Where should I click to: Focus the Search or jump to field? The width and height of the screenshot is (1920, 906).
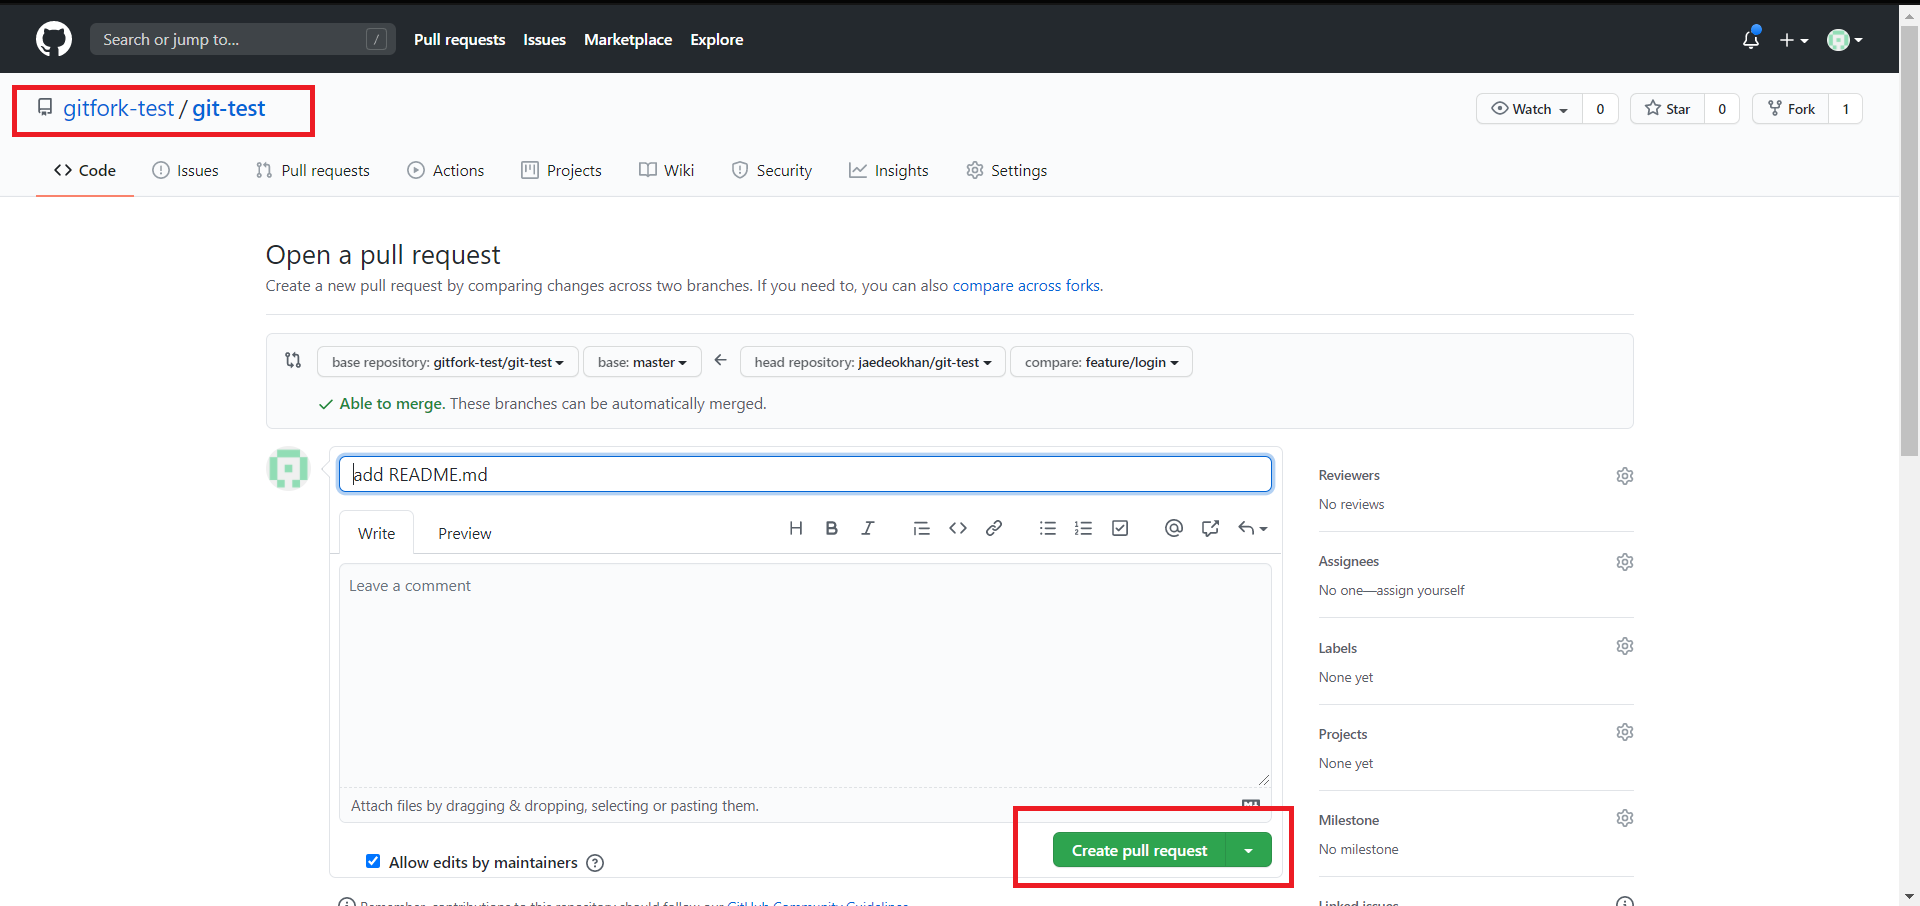point(243,39)
